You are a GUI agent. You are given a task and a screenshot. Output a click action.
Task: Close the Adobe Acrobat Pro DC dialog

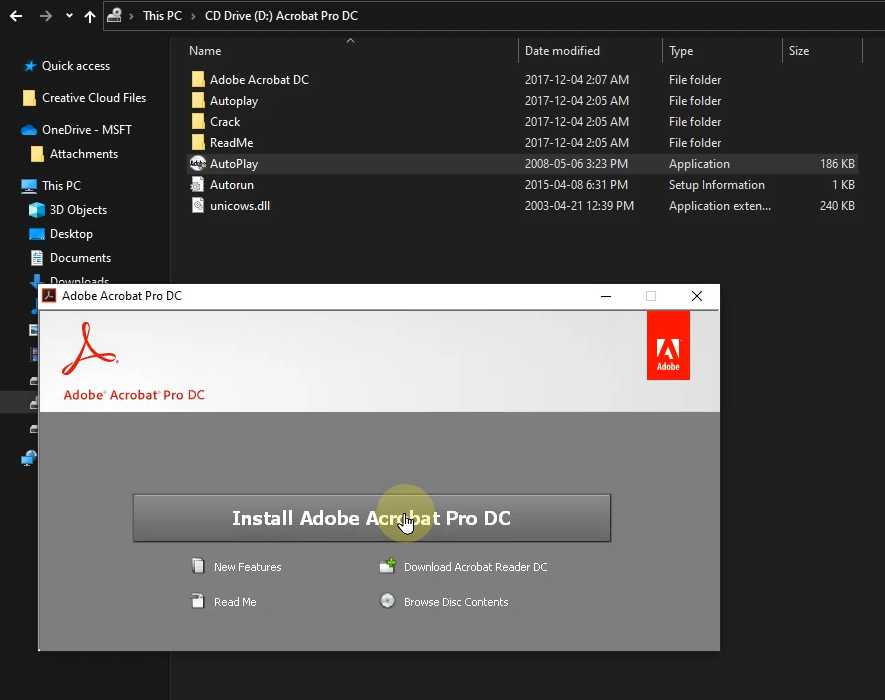tap(697, 296)
